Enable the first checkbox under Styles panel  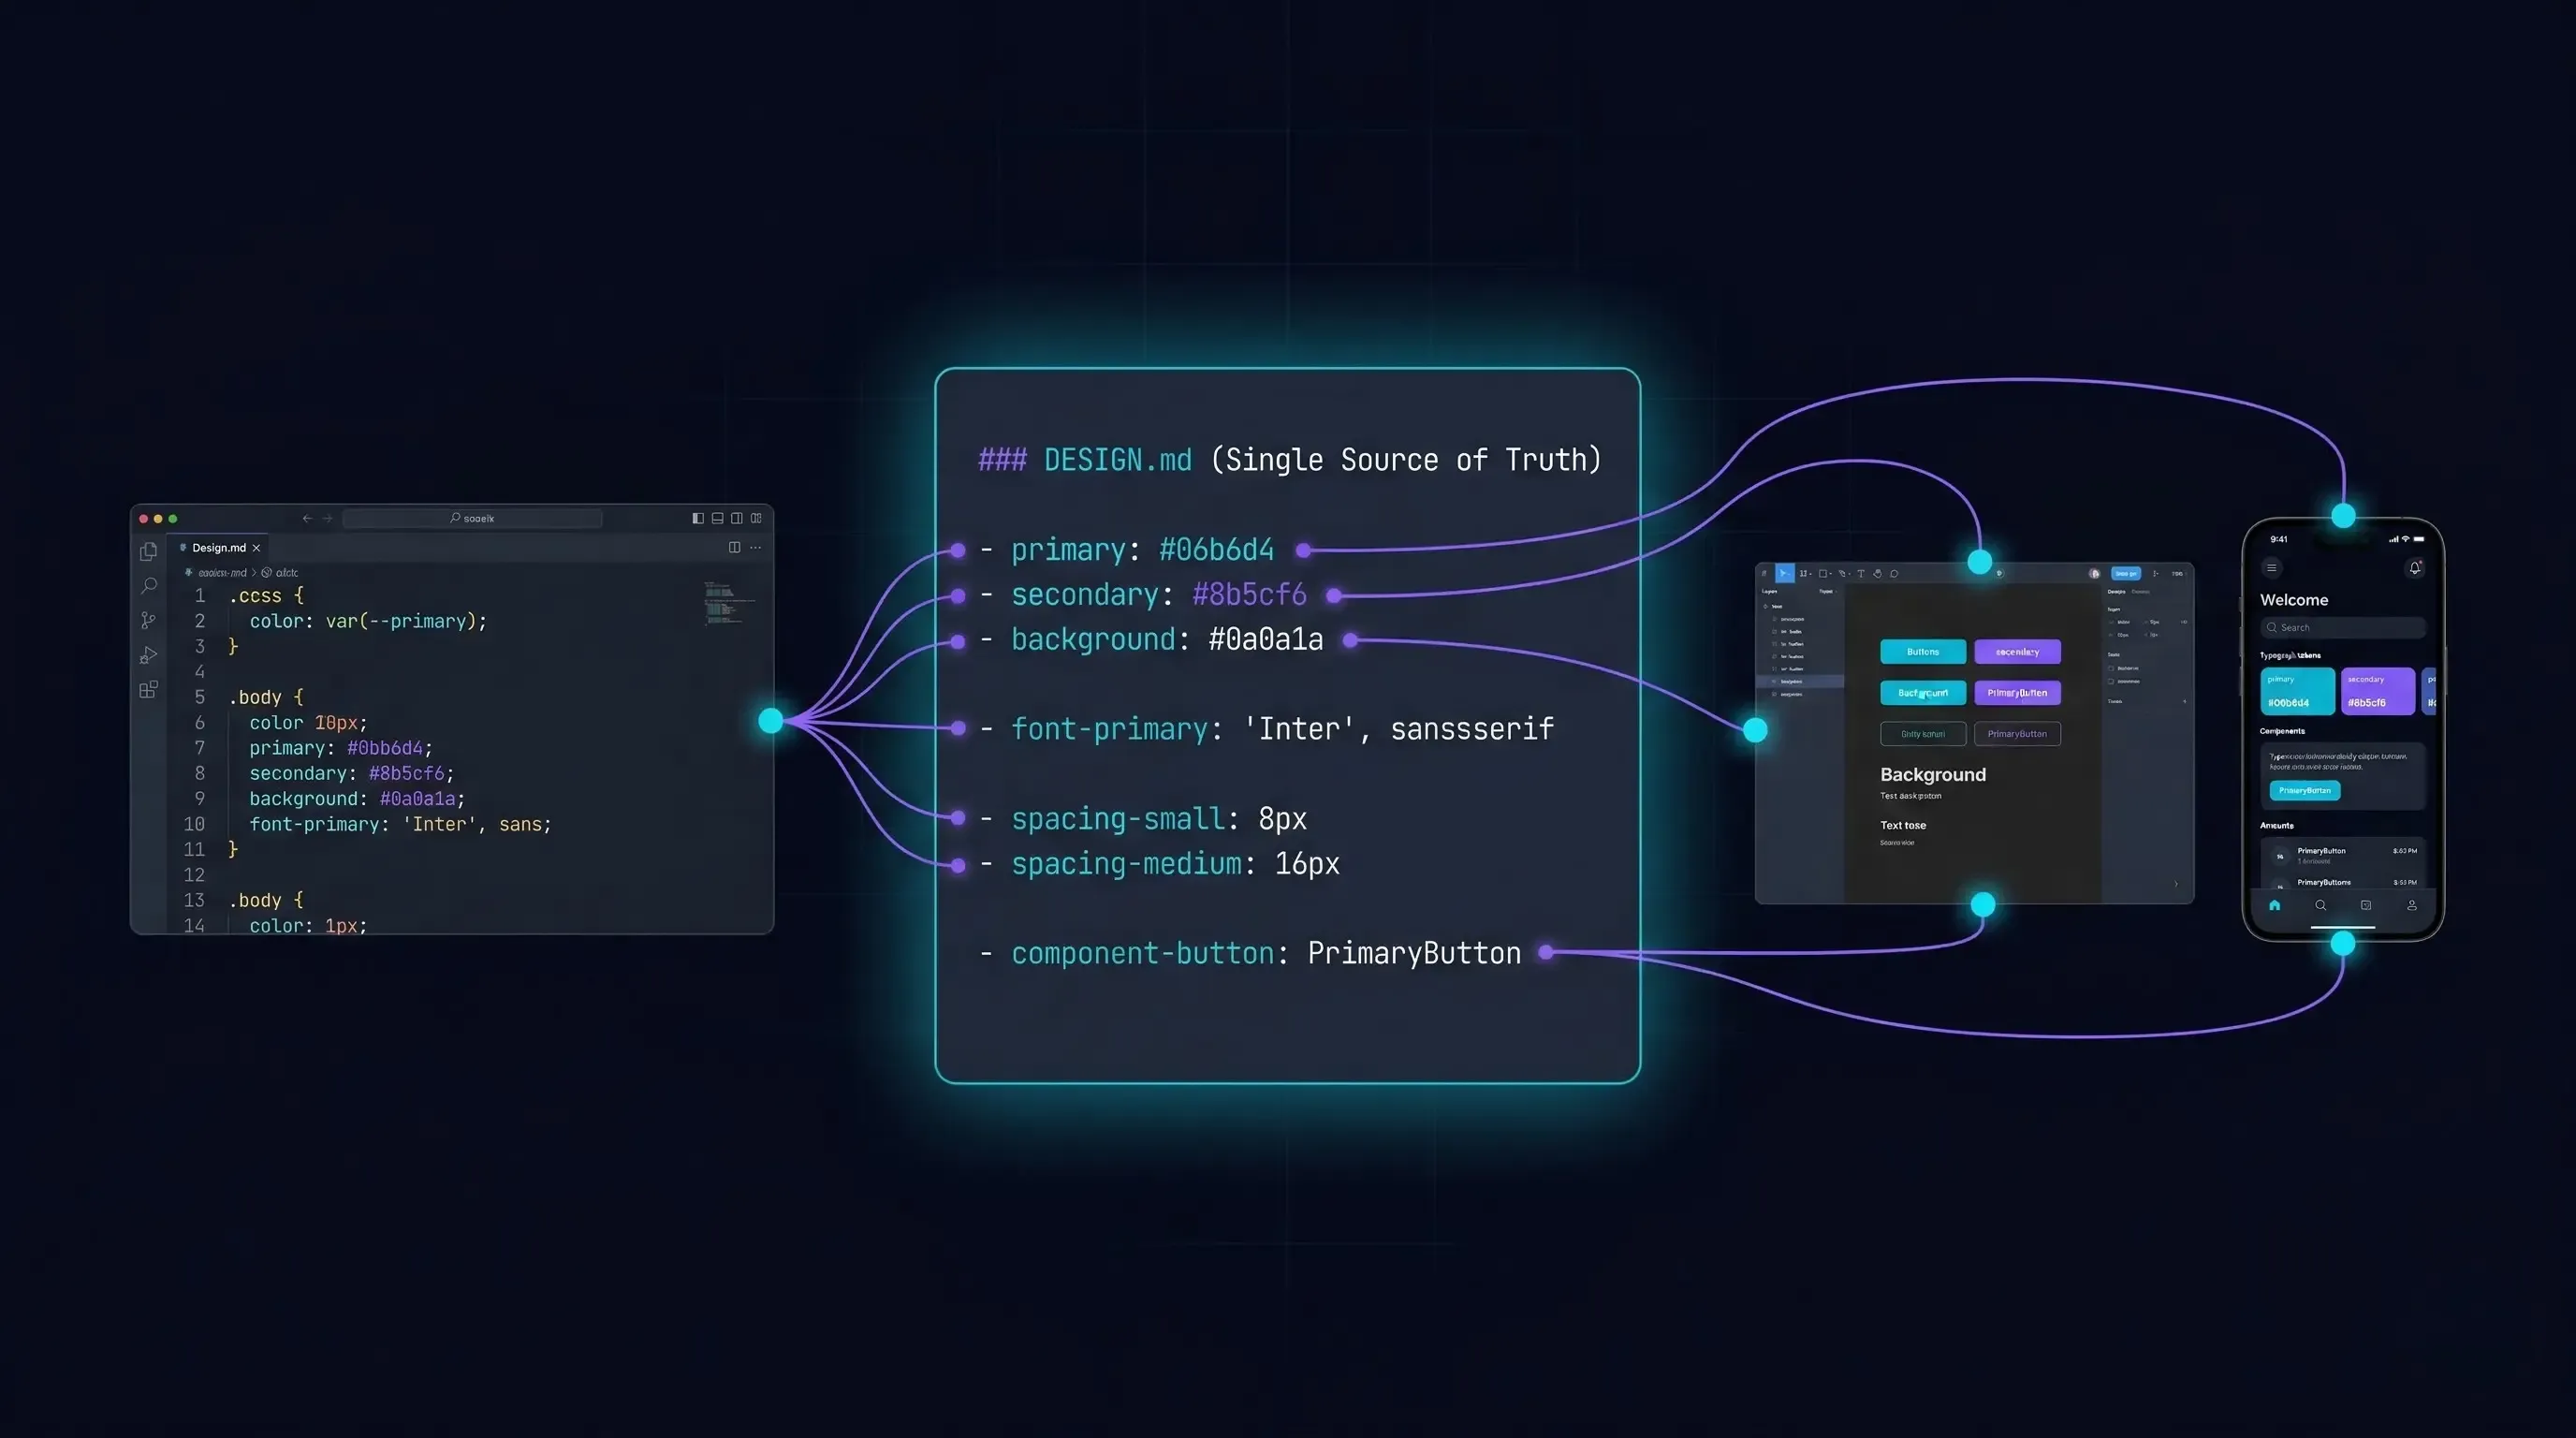[2112, 669]
